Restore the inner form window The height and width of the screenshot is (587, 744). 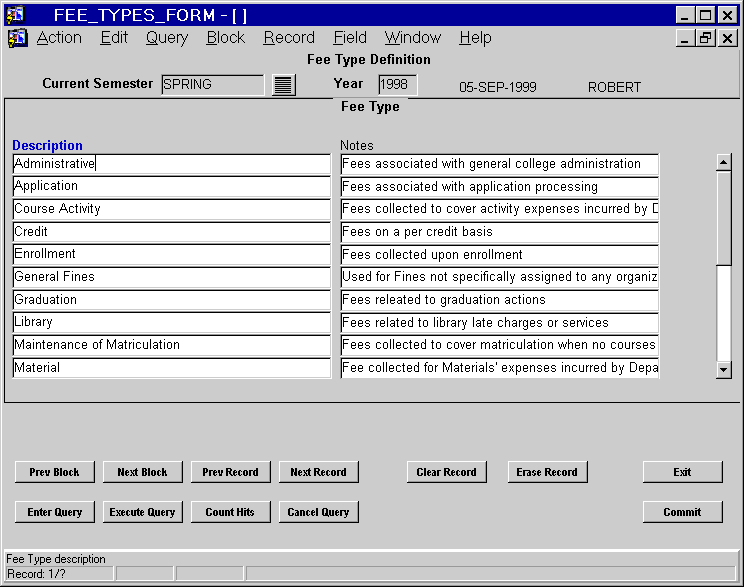705,37
